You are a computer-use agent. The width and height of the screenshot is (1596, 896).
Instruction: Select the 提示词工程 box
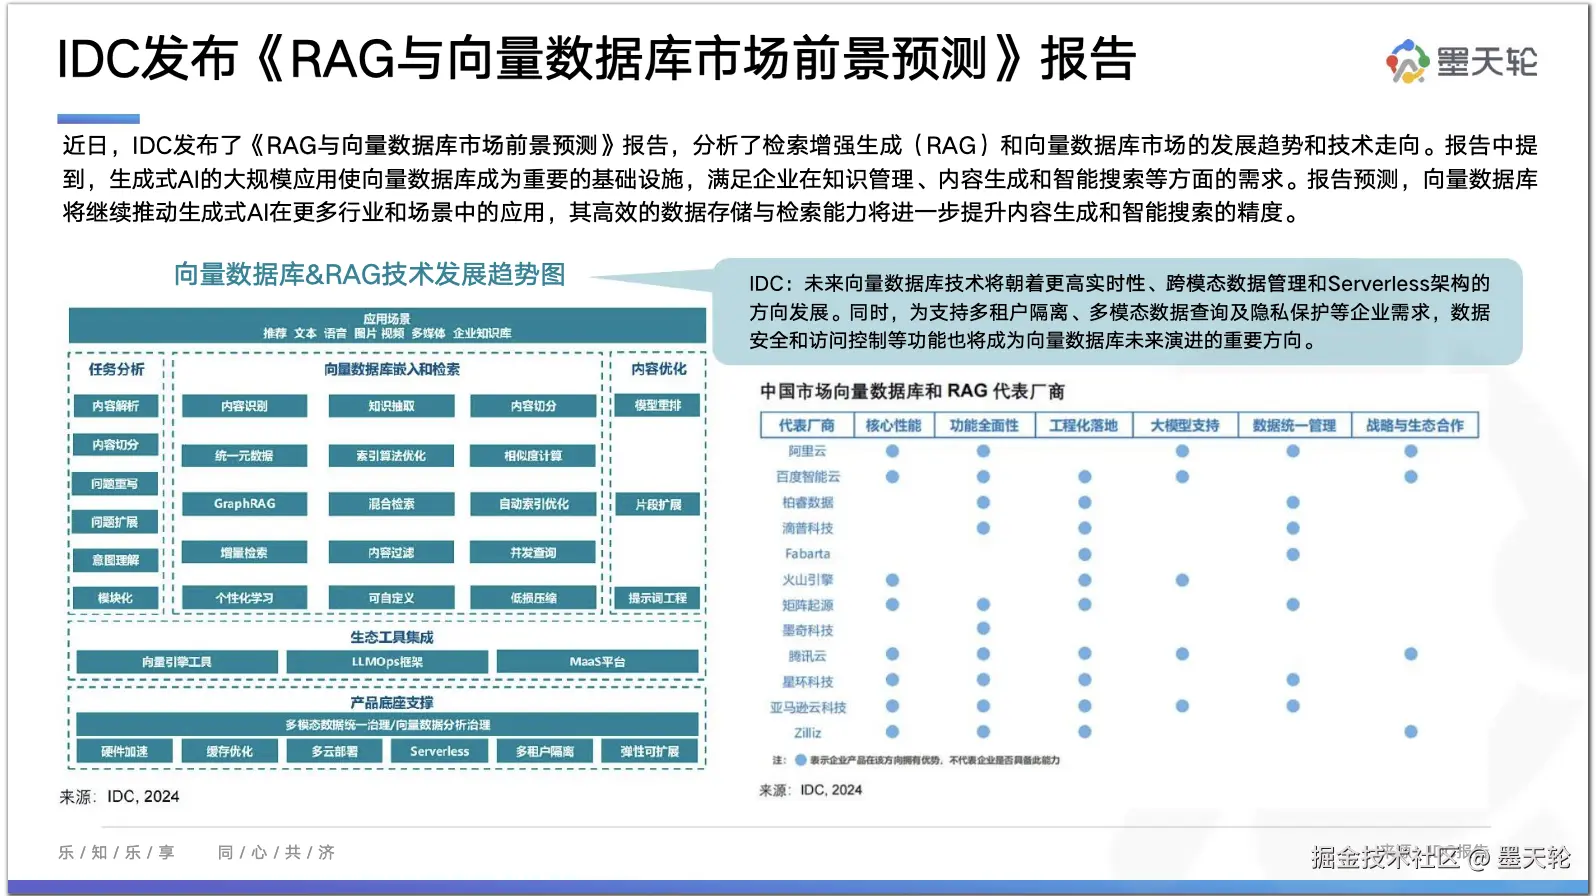pos(657,598)
